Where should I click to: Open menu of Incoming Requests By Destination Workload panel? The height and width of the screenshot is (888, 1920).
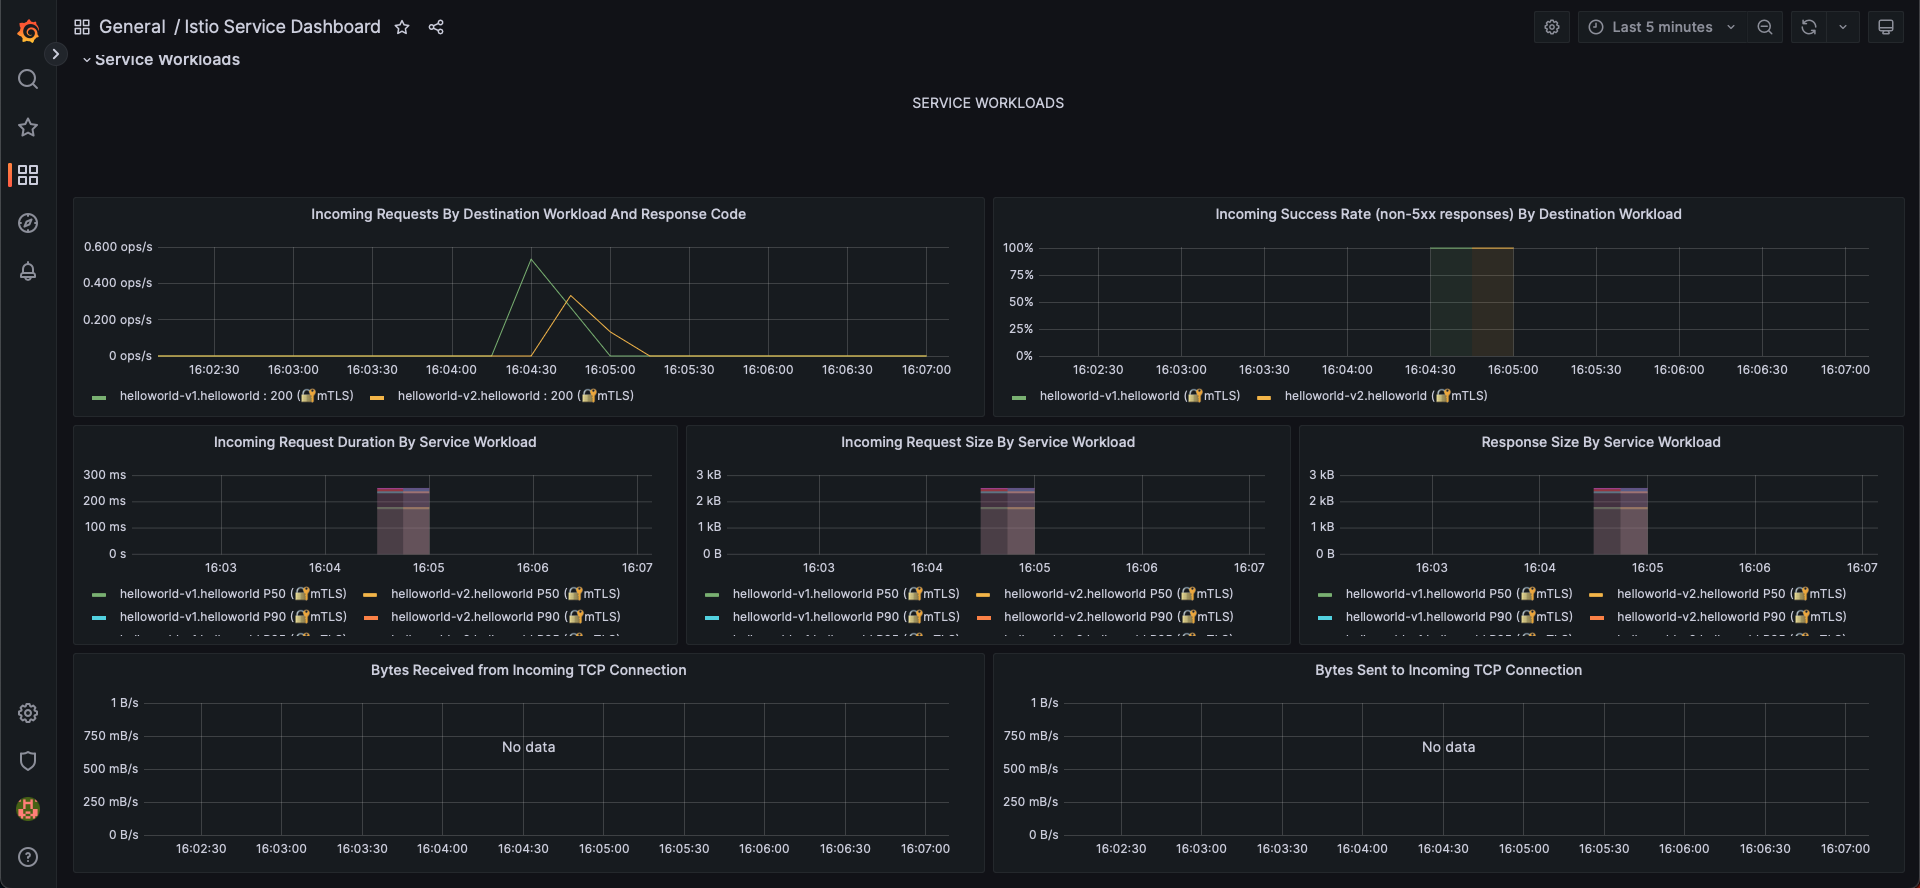click(x=528, y=214)
